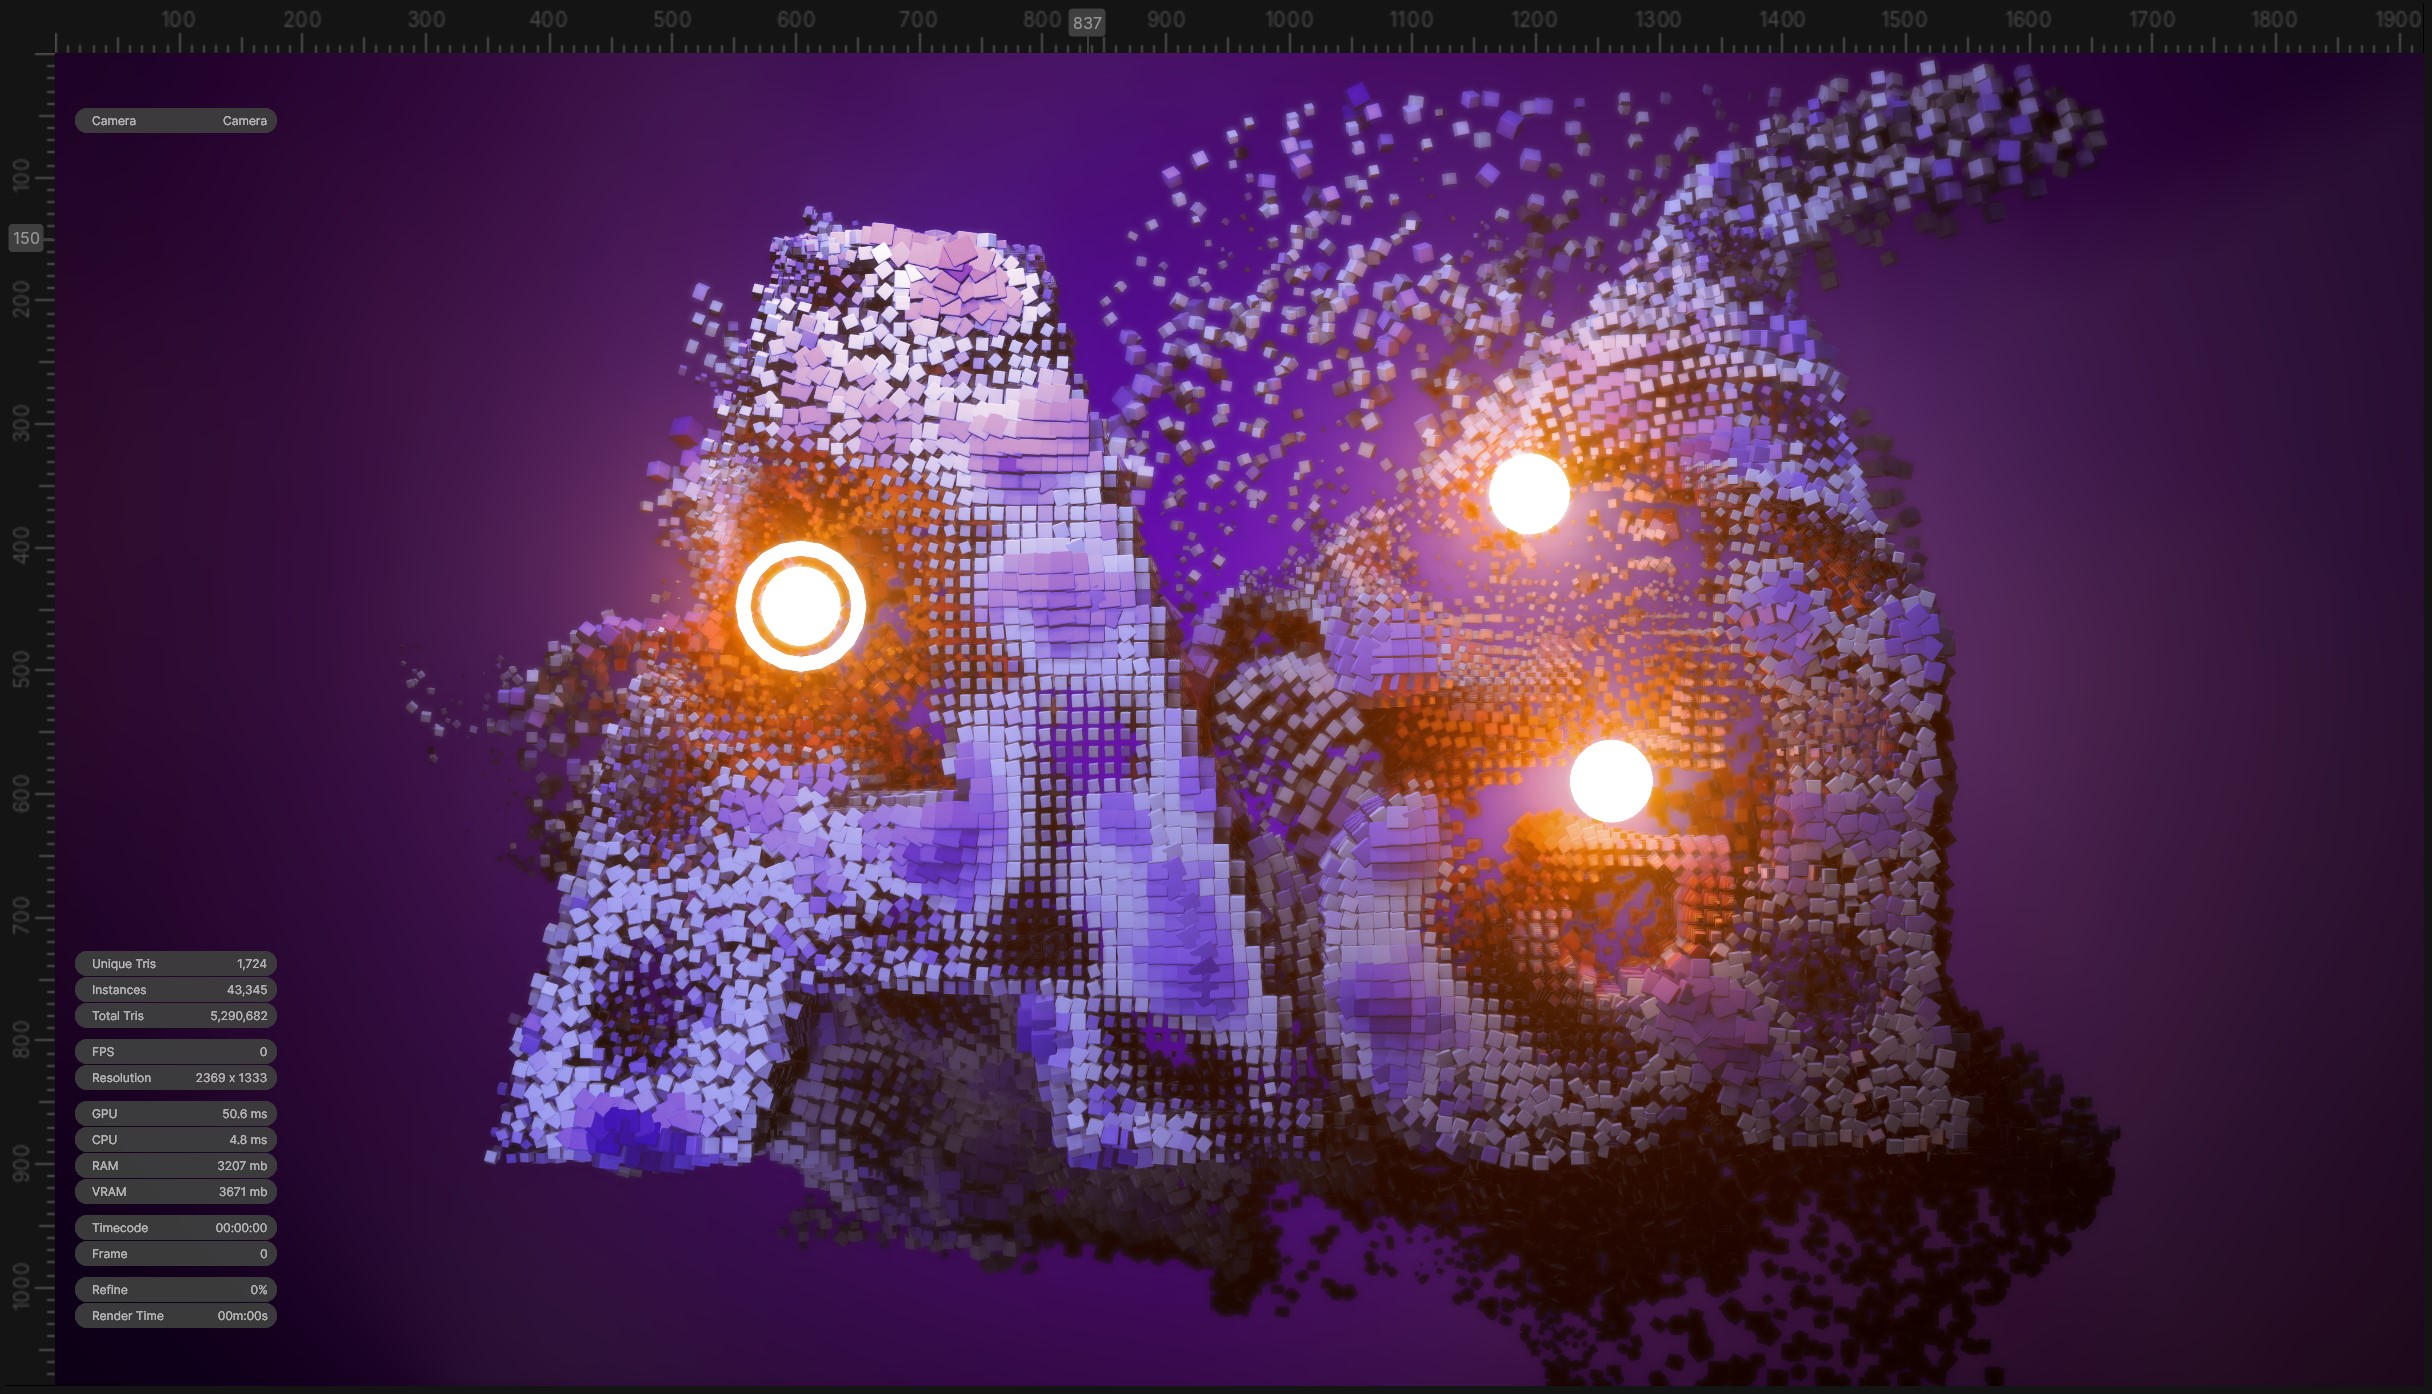Click the 1000 mark on top ruler
This screenshot has width=2432, height=1394.
click(1289, 20)
